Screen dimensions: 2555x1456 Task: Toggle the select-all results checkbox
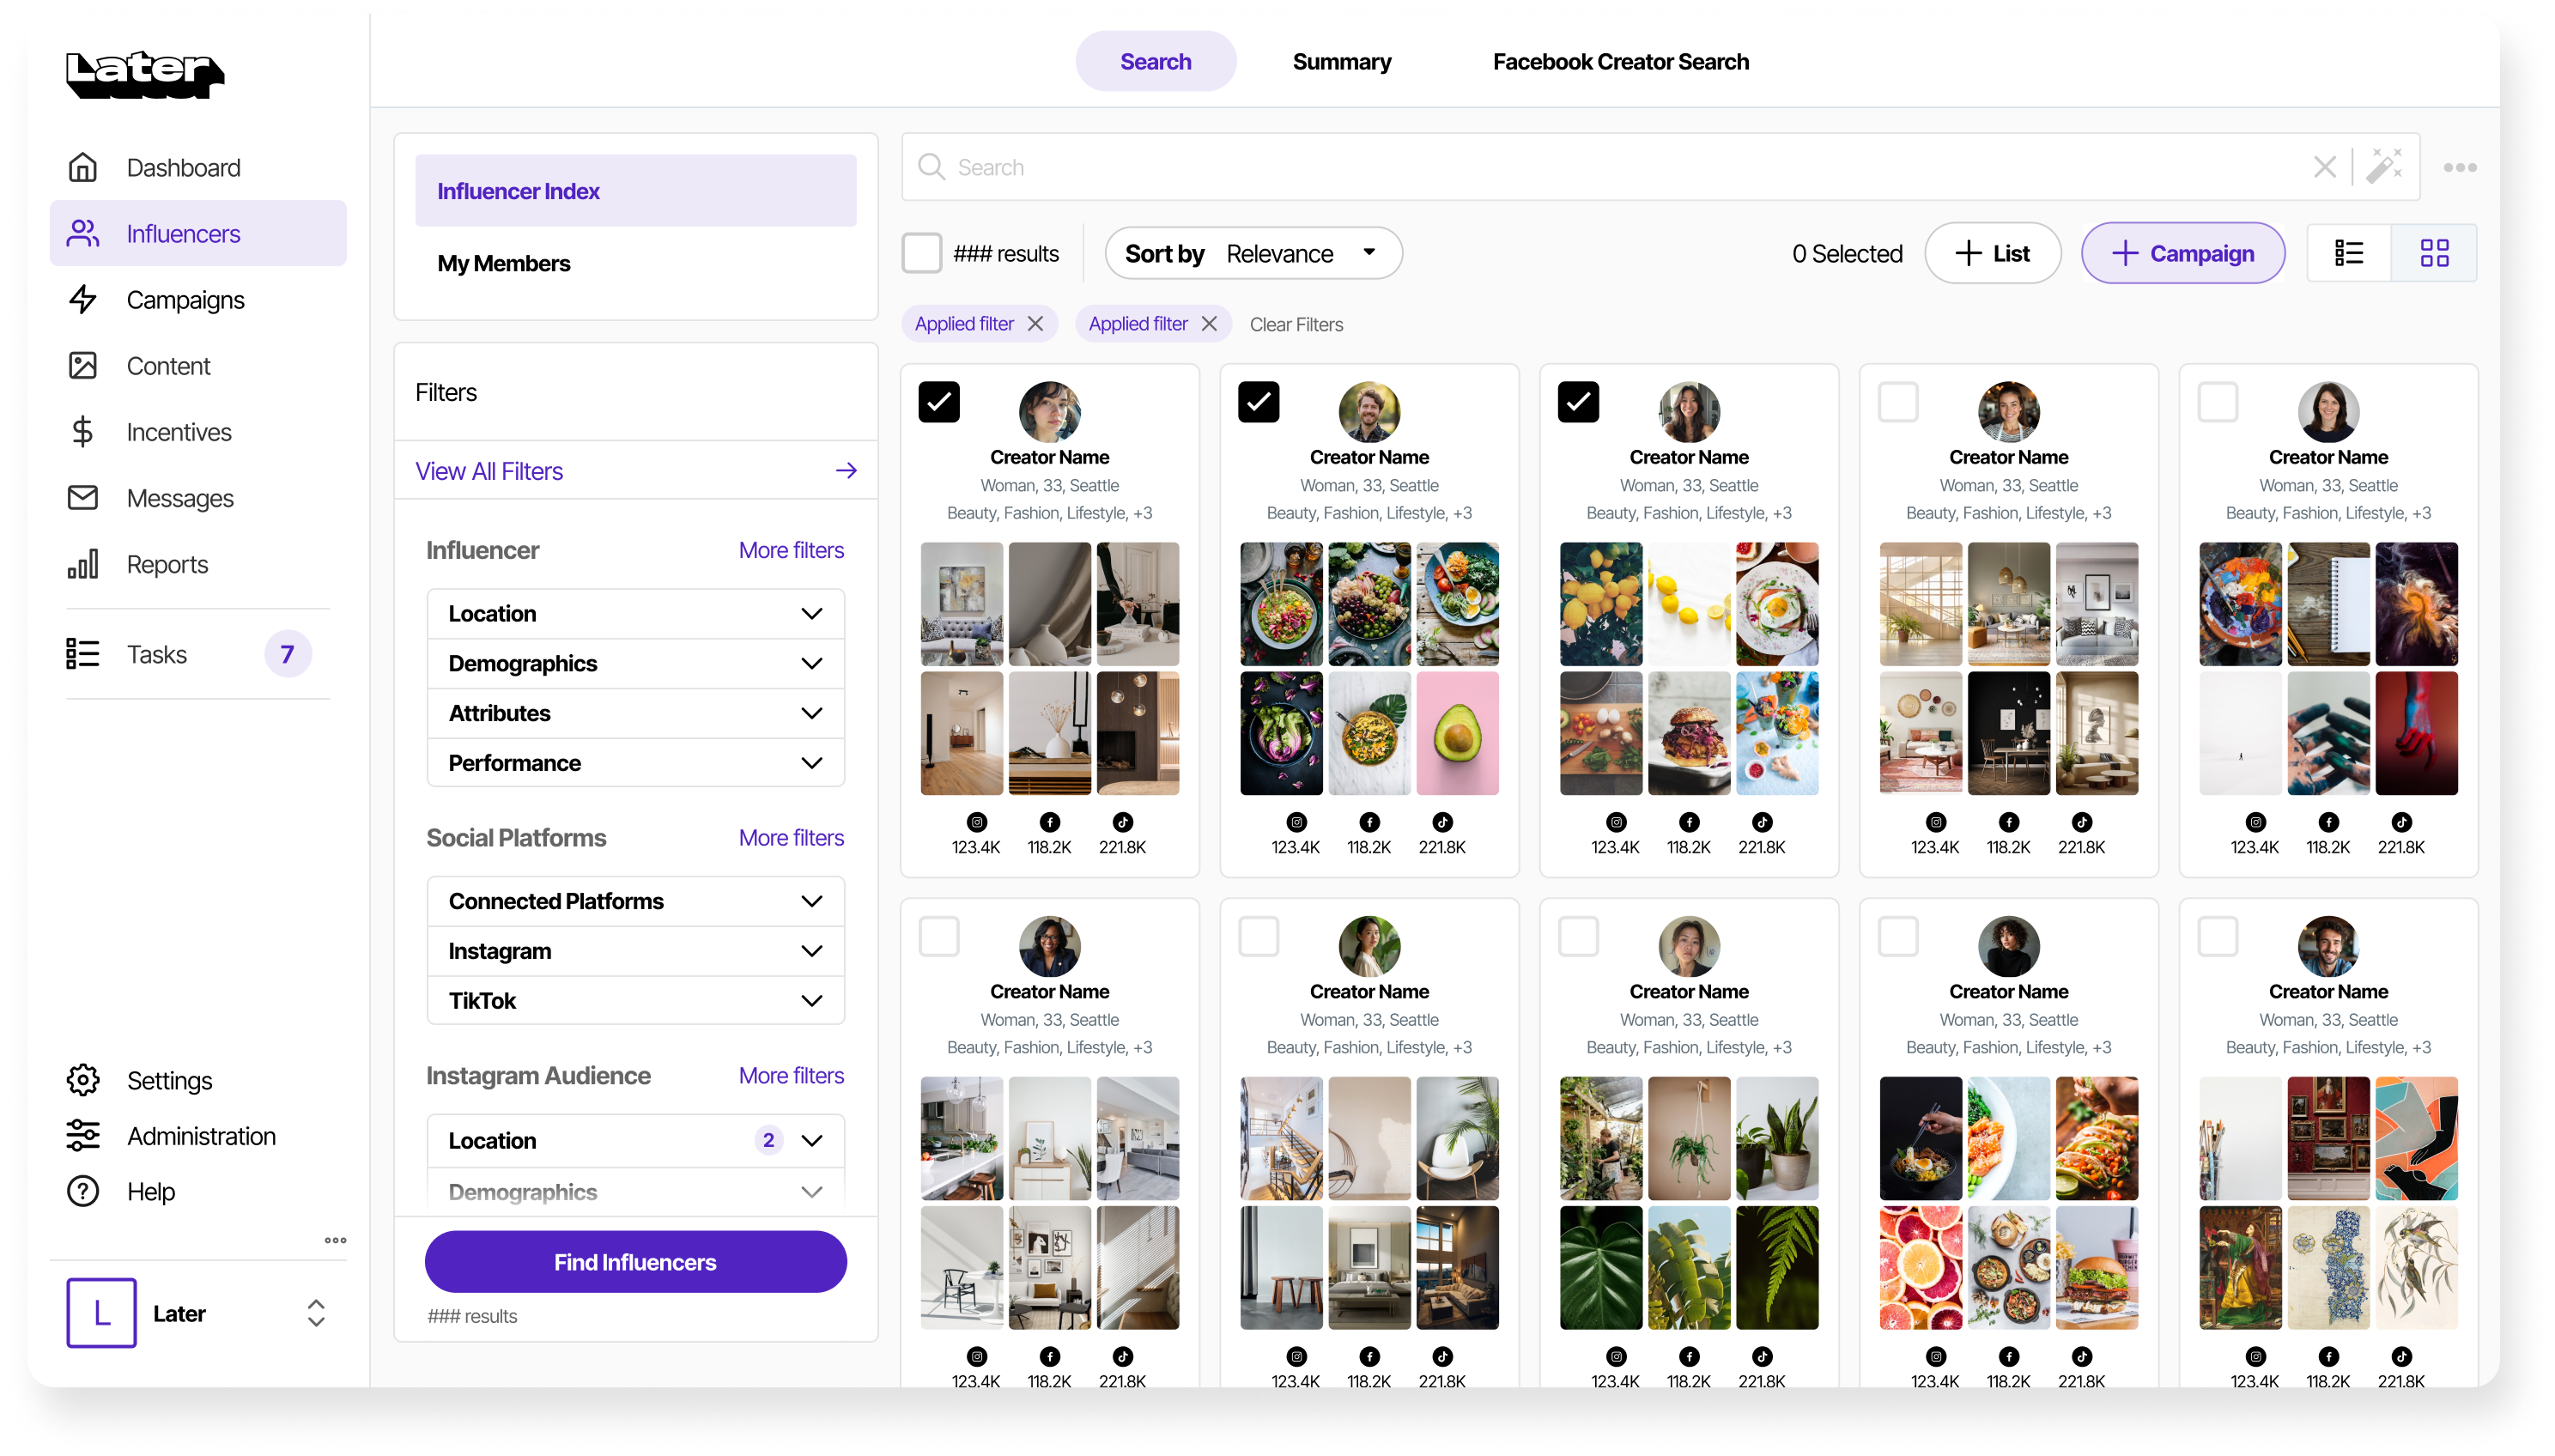click(921, 253)
